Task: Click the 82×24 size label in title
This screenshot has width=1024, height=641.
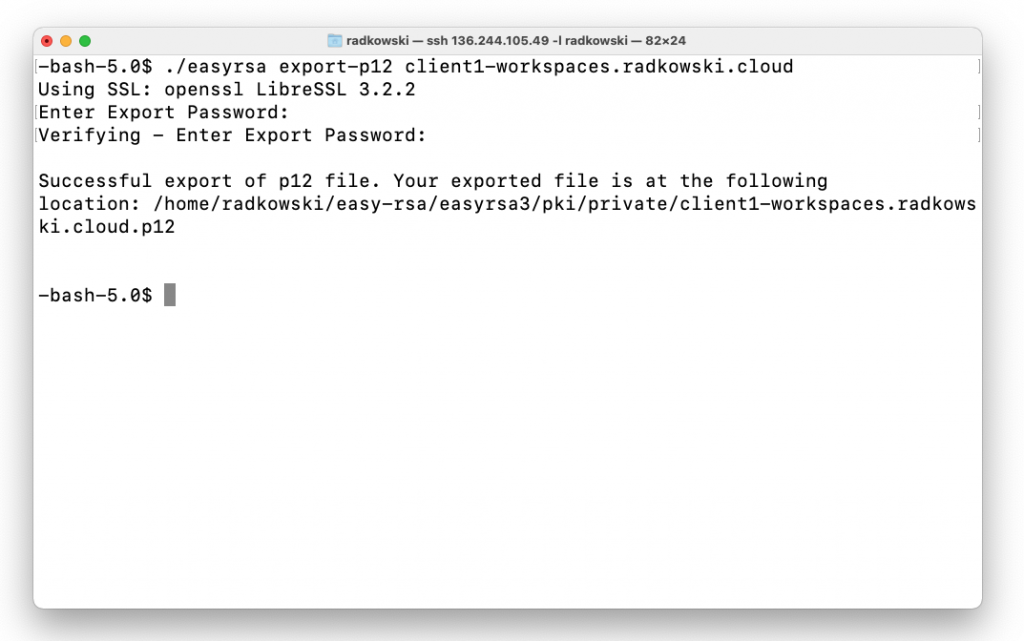Action: (665, 40)
